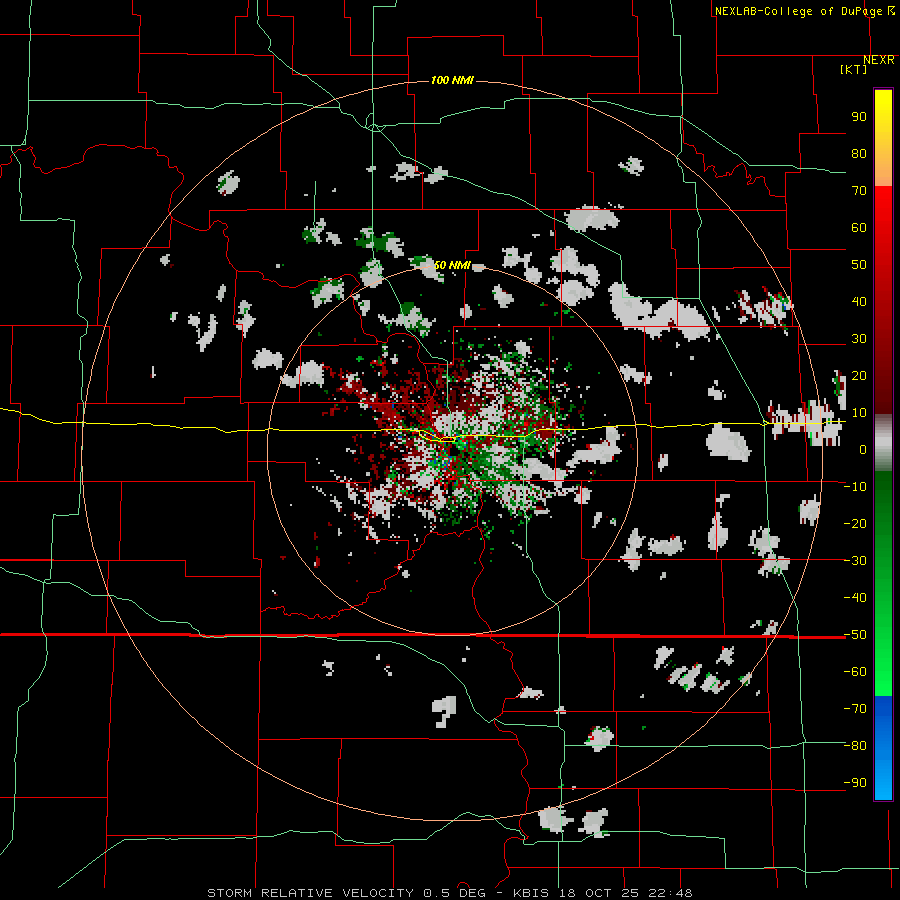Click the -50 value on the velocity scale
The height and width of the screenshot is (900, 900).
(855, 635)
